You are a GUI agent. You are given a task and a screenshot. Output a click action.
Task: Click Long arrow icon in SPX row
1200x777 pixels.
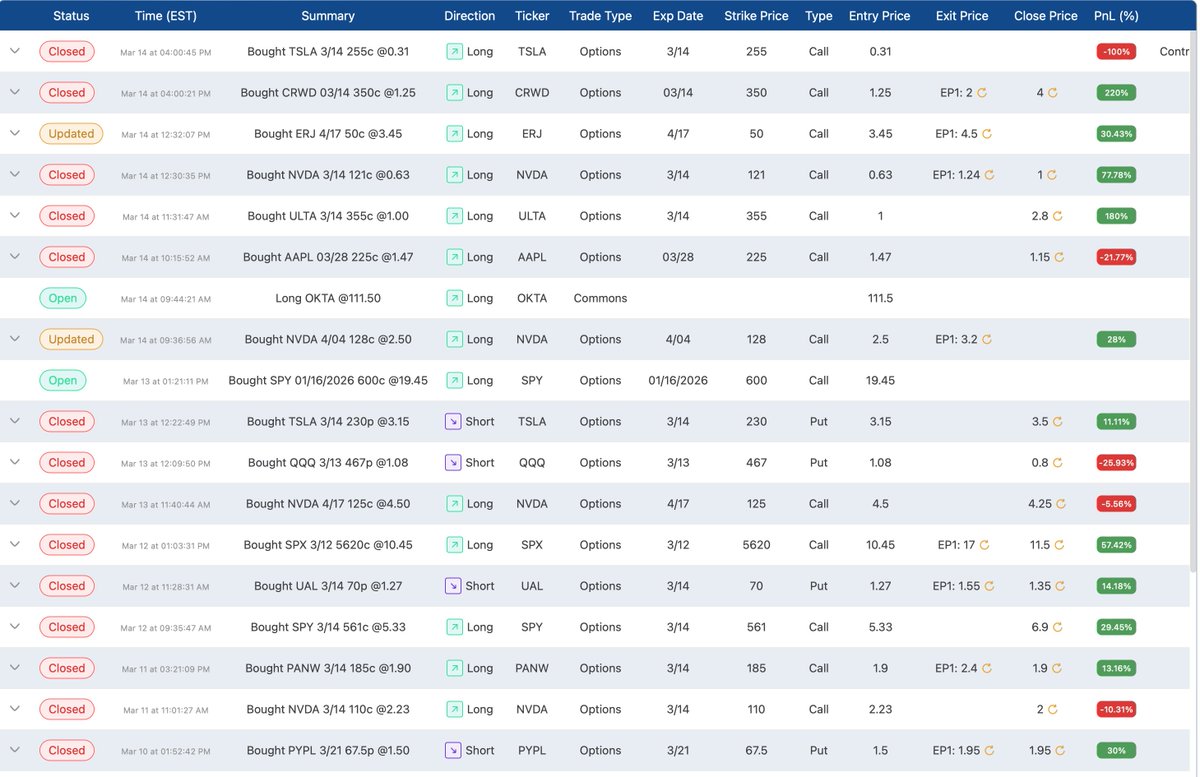(x=454, y=545)
